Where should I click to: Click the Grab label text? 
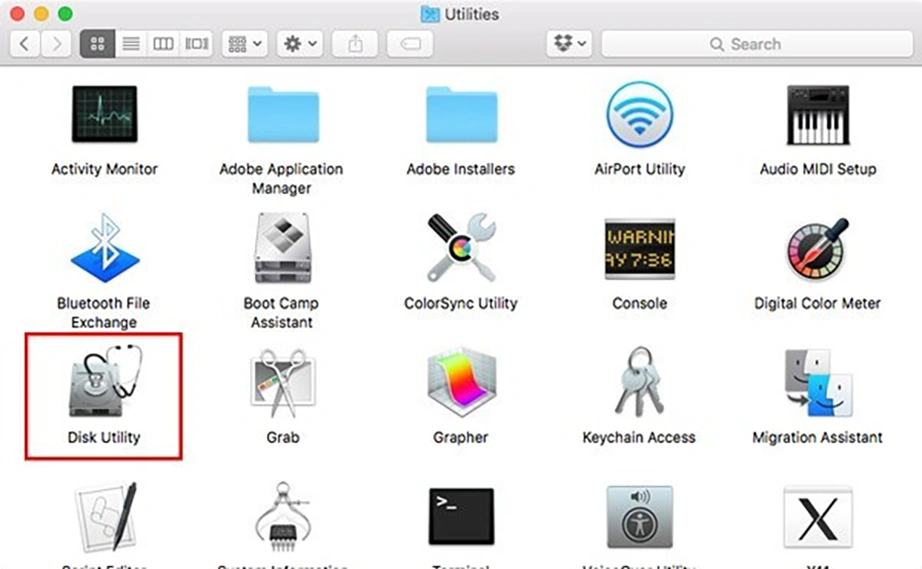pos(283,437)
